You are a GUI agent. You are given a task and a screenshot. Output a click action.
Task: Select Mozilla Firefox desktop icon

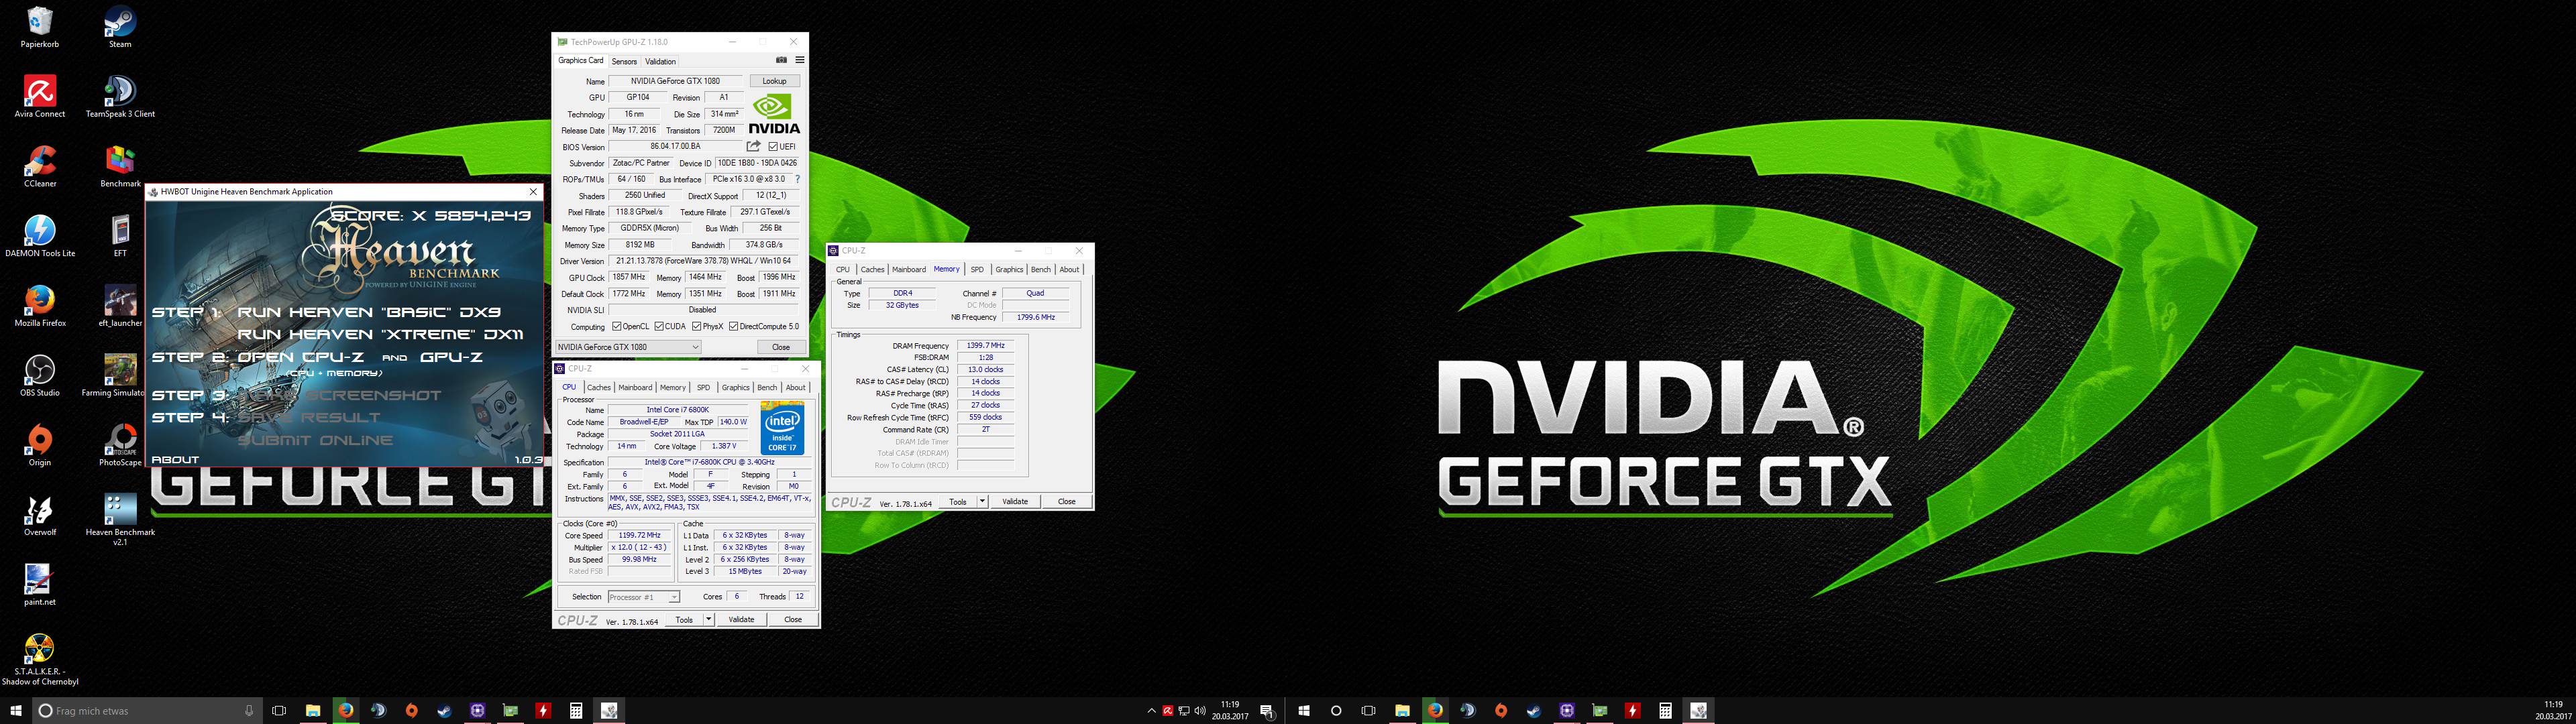coord(40,307)
